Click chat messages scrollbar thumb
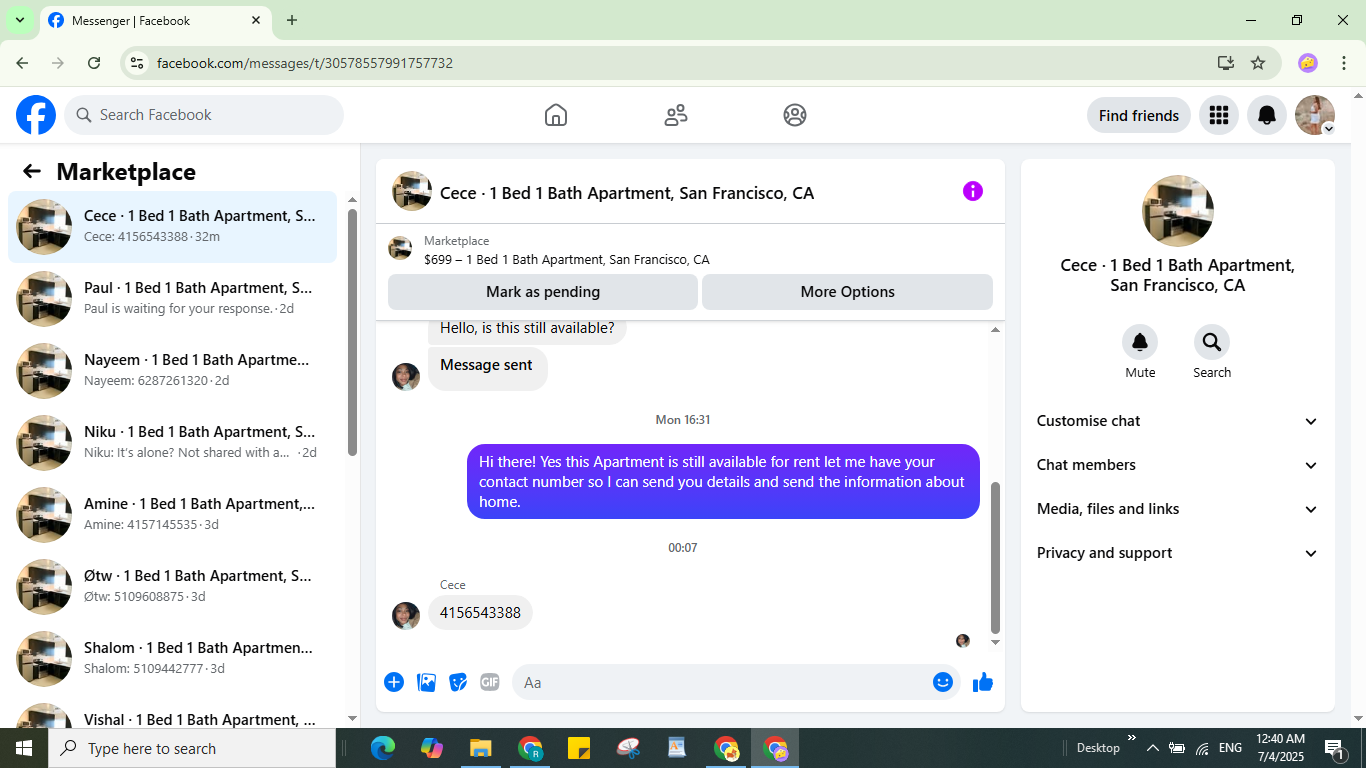Screen dimensions: 1366x768 (x=995, y=558)
